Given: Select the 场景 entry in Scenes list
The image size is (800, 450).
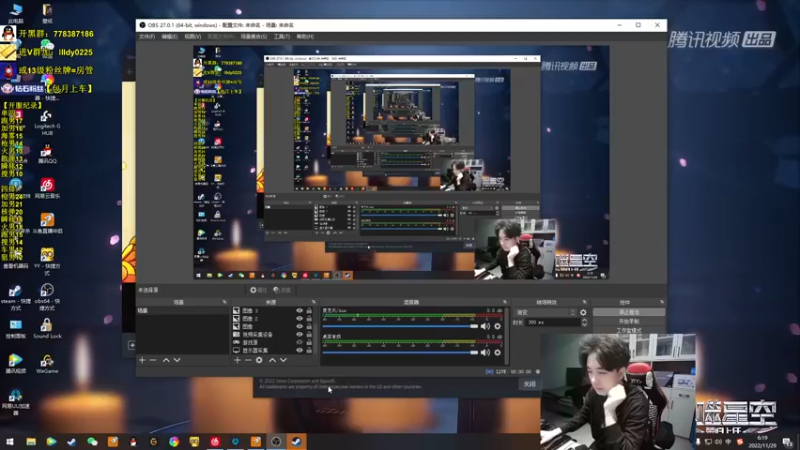Looking at the screenshot, I should tap(183, 310).
